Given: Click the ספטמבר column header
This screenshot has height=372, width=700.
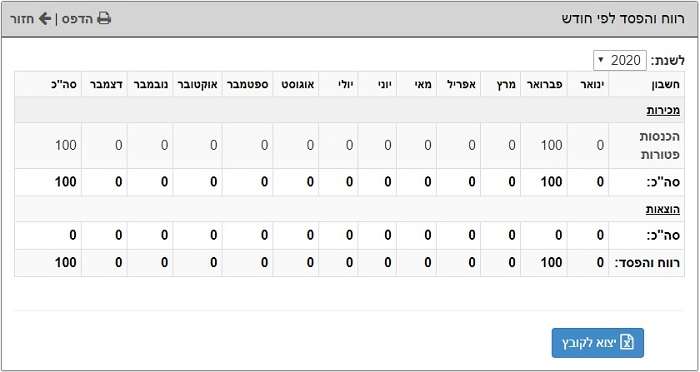Looking at the screenshot, I should 248,84.
